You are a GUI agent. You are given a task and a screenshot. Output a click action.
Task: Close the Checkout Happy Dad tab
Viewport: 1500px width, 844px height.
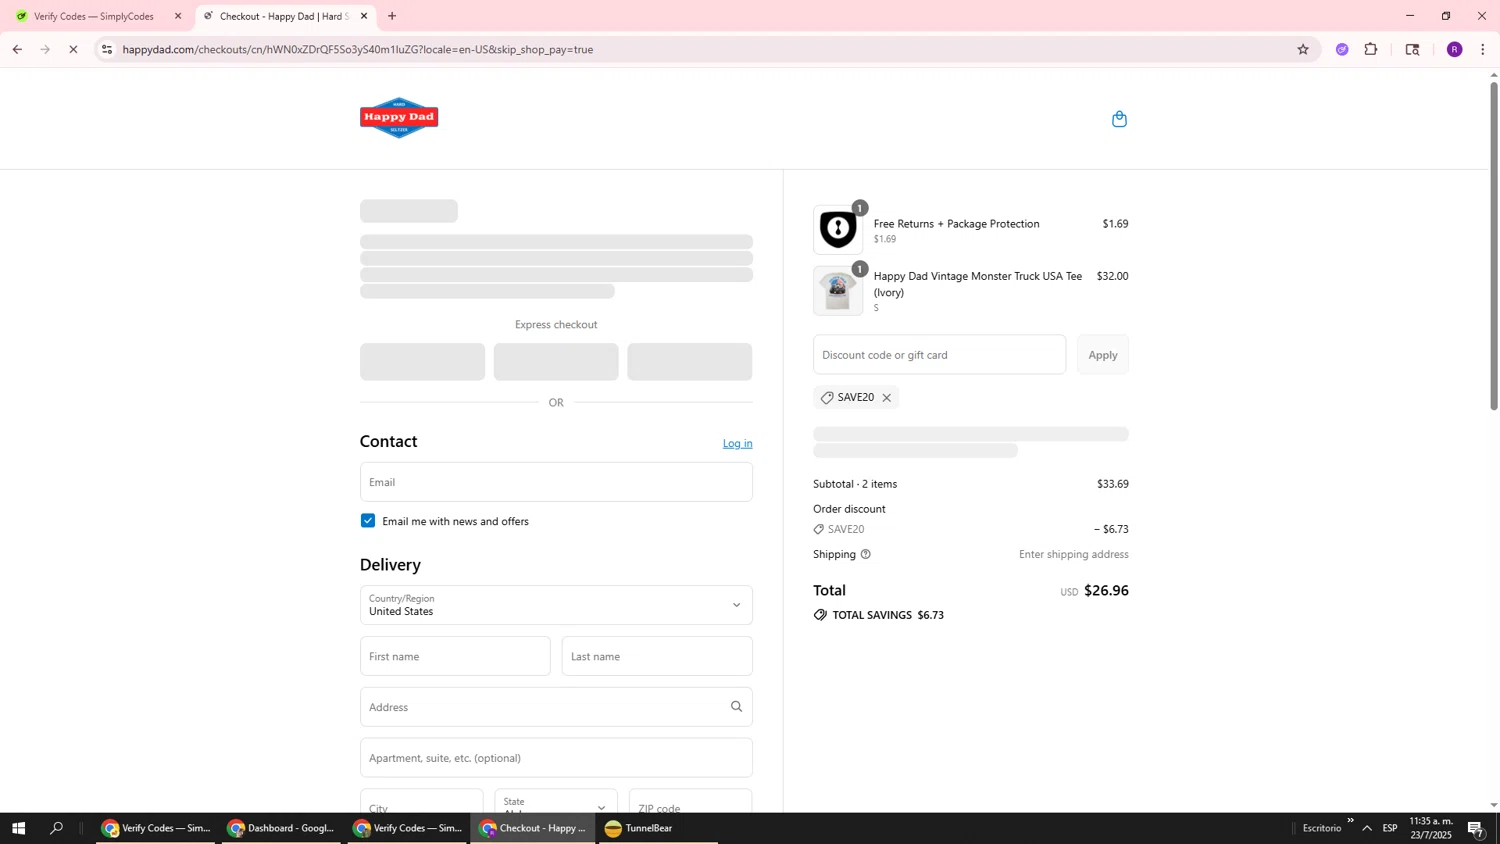(x=364, y=16)
